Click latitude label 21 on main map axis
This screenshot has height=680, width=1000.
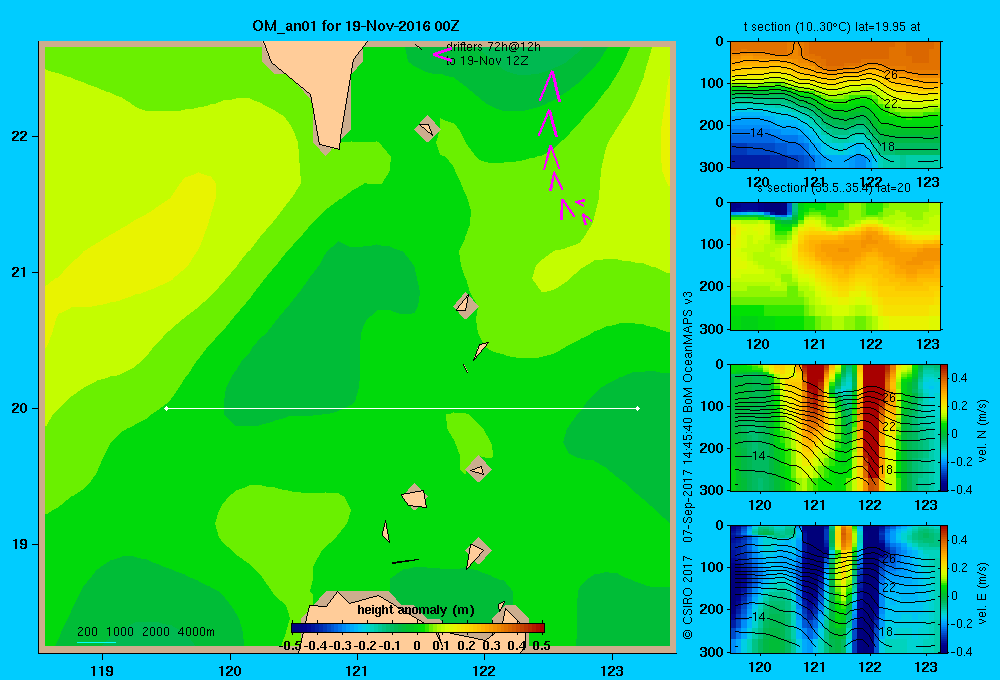[20, 272]
